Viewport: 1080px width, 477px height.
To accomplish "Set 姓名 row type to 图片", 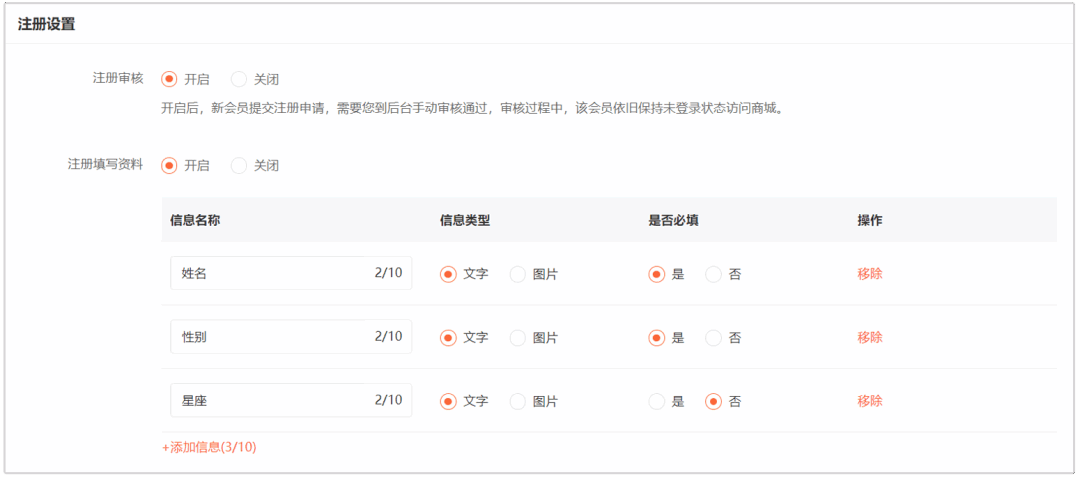I will pos(518,274).
